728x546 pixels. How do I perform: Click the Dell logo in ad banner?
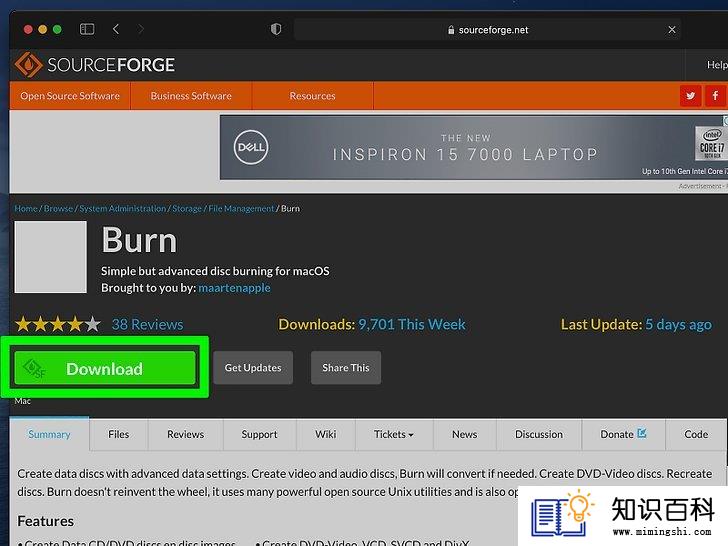pos(251,147)
